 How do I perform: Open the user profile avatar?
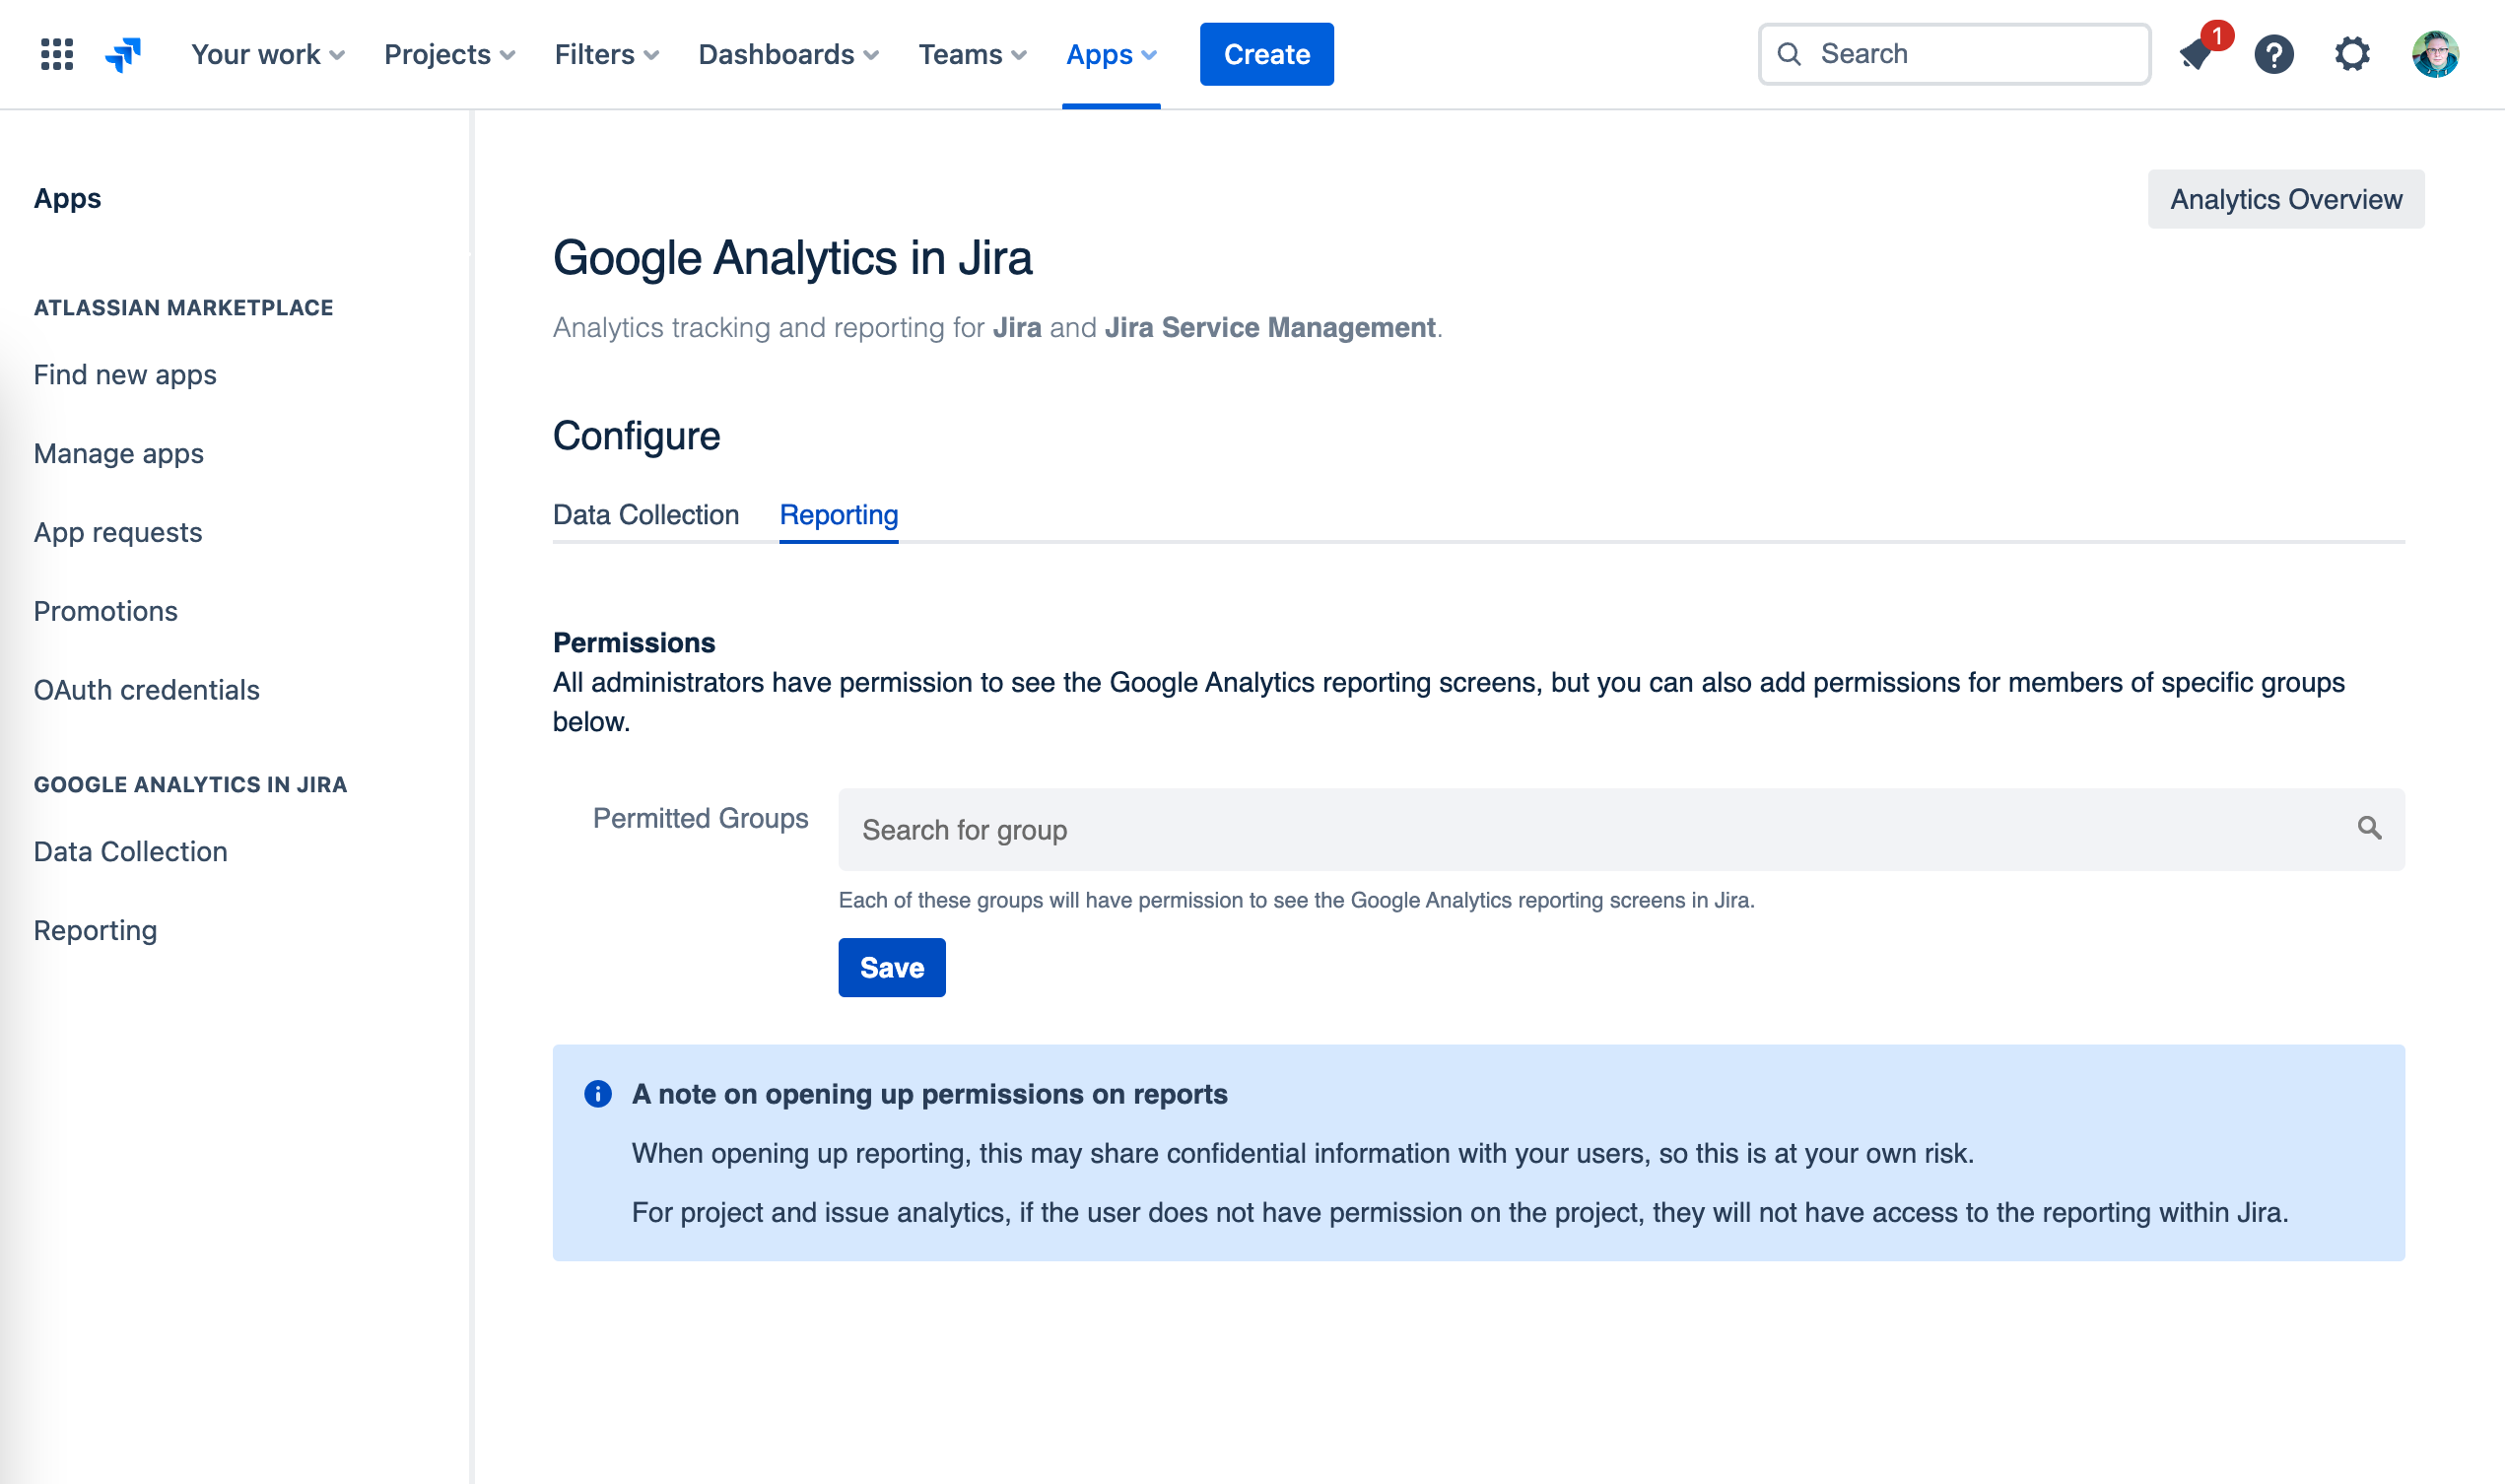click(x=2434, y=54)
